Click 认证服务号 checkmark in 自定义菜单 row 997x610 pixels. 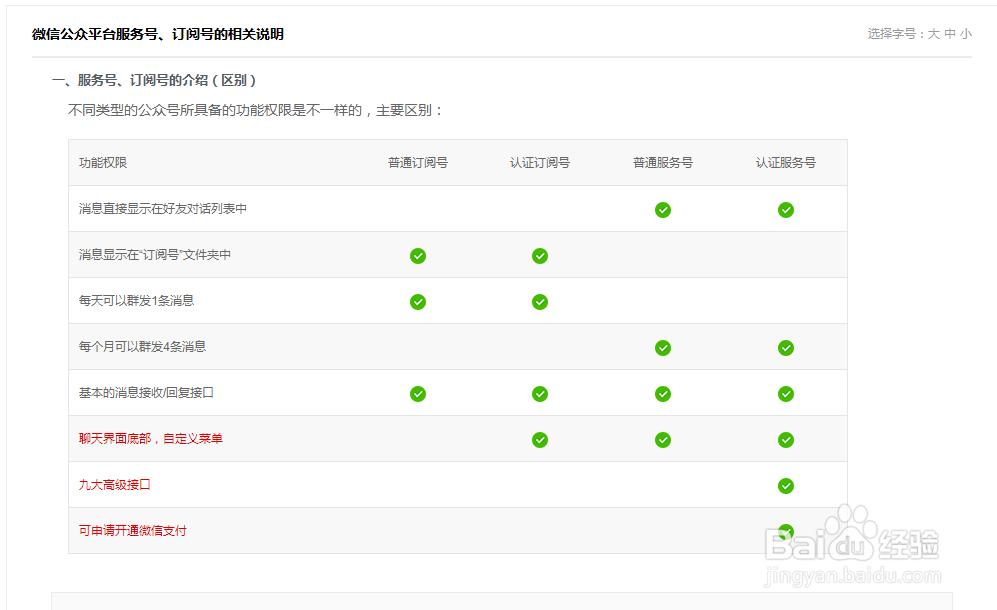(786, 440)
